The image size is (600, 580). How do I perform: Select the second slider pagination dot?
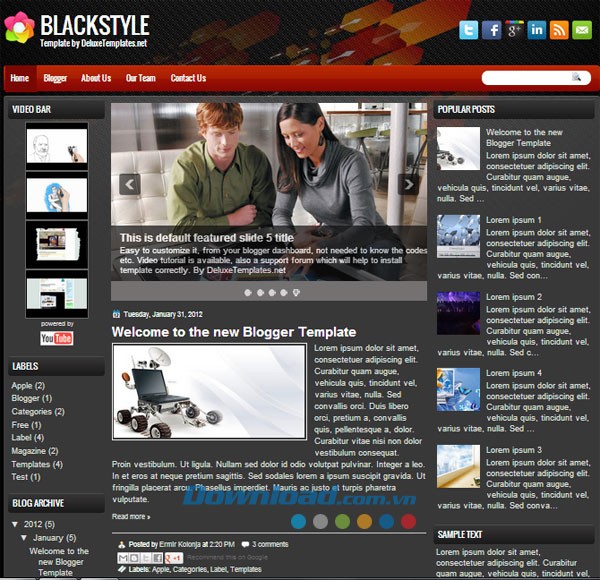[x=260, y=293]
